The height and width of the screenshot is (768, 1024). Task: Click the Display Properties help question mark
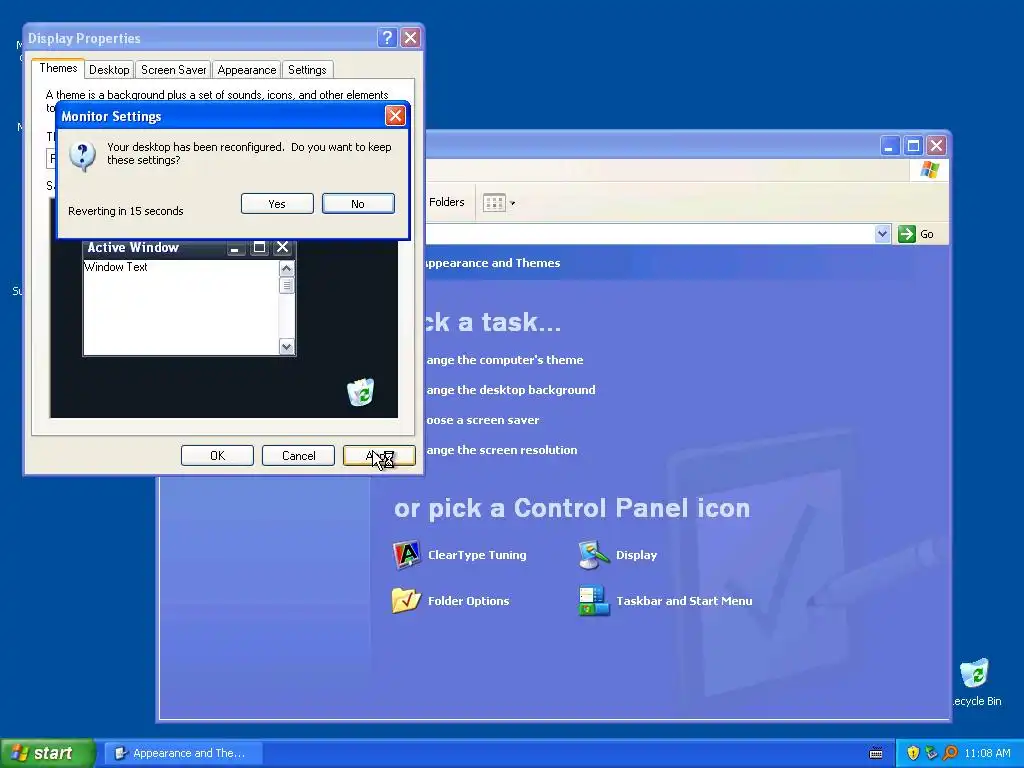(387, 37)
